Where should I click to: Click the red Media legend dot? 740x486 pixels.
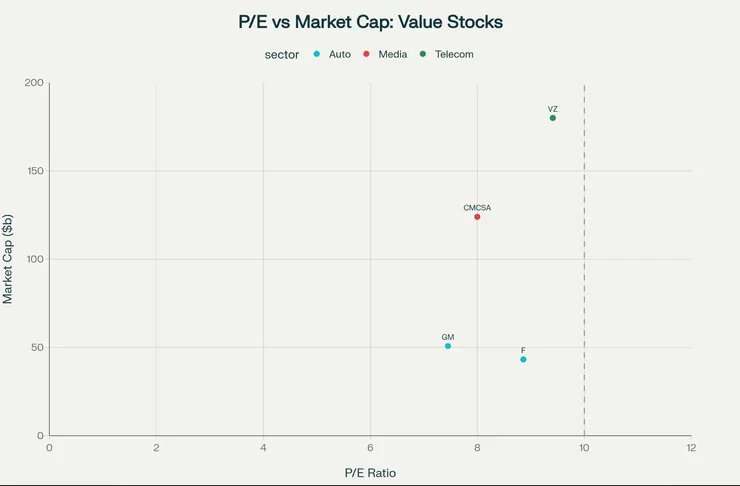point(367,54)
